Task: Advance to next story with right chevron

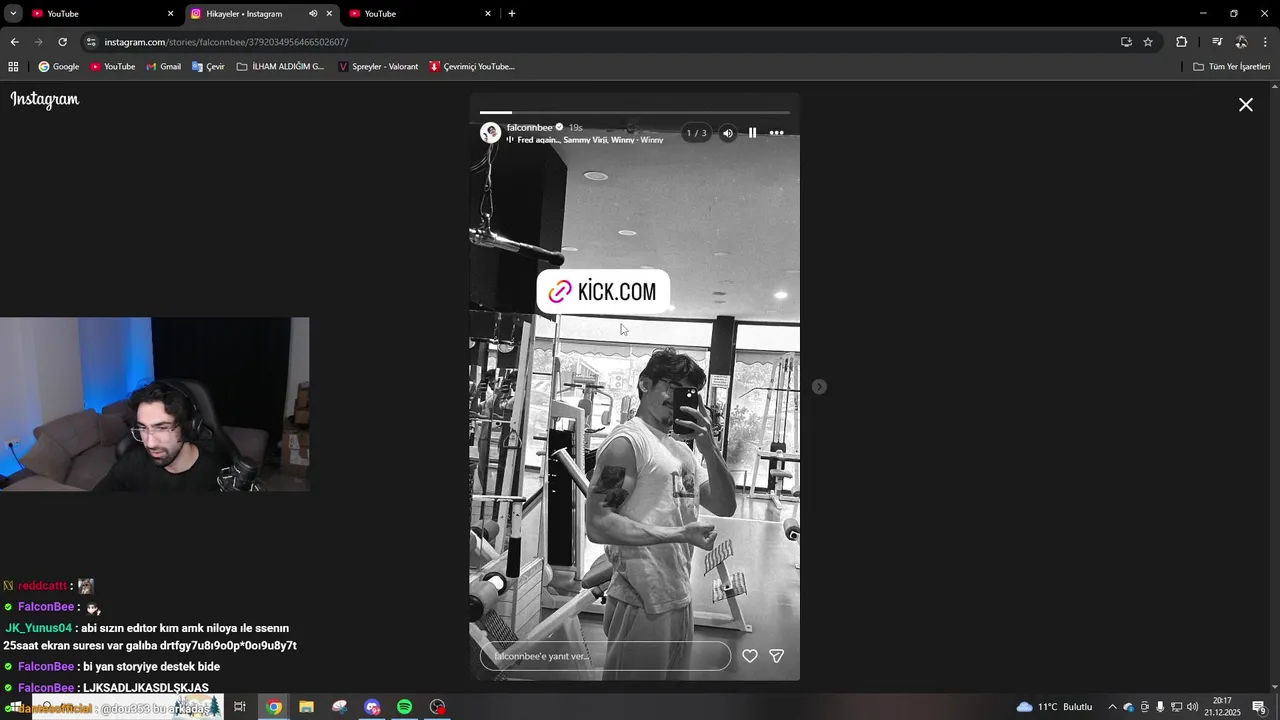Action: [x=819, y=387]
